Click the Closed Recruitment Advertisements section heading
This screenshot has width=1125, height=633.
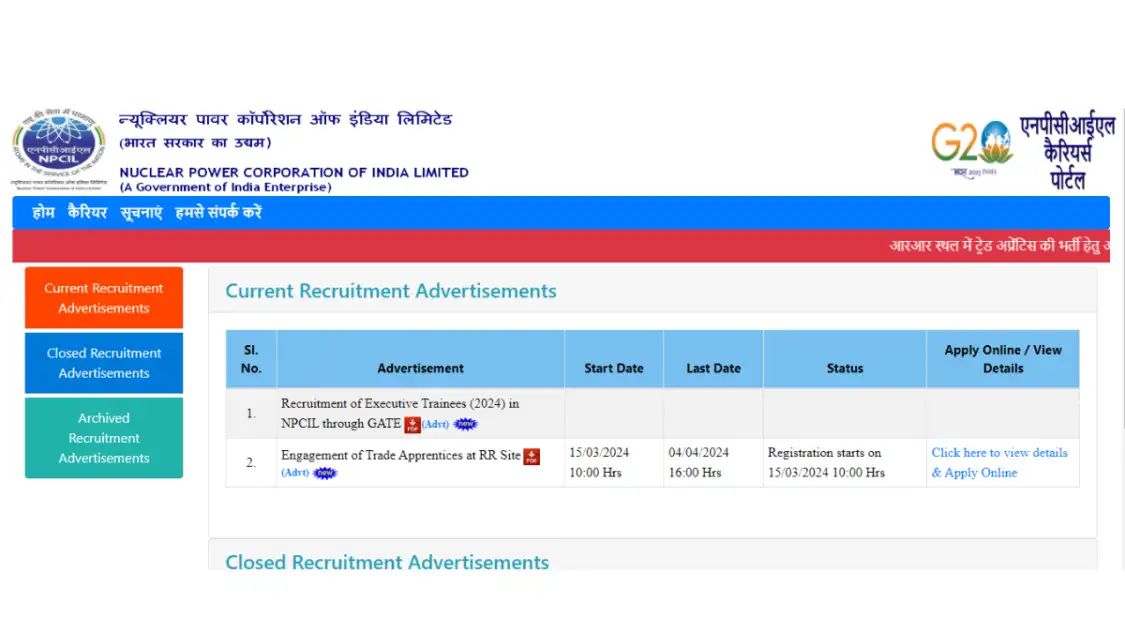[x=387, y=562]
